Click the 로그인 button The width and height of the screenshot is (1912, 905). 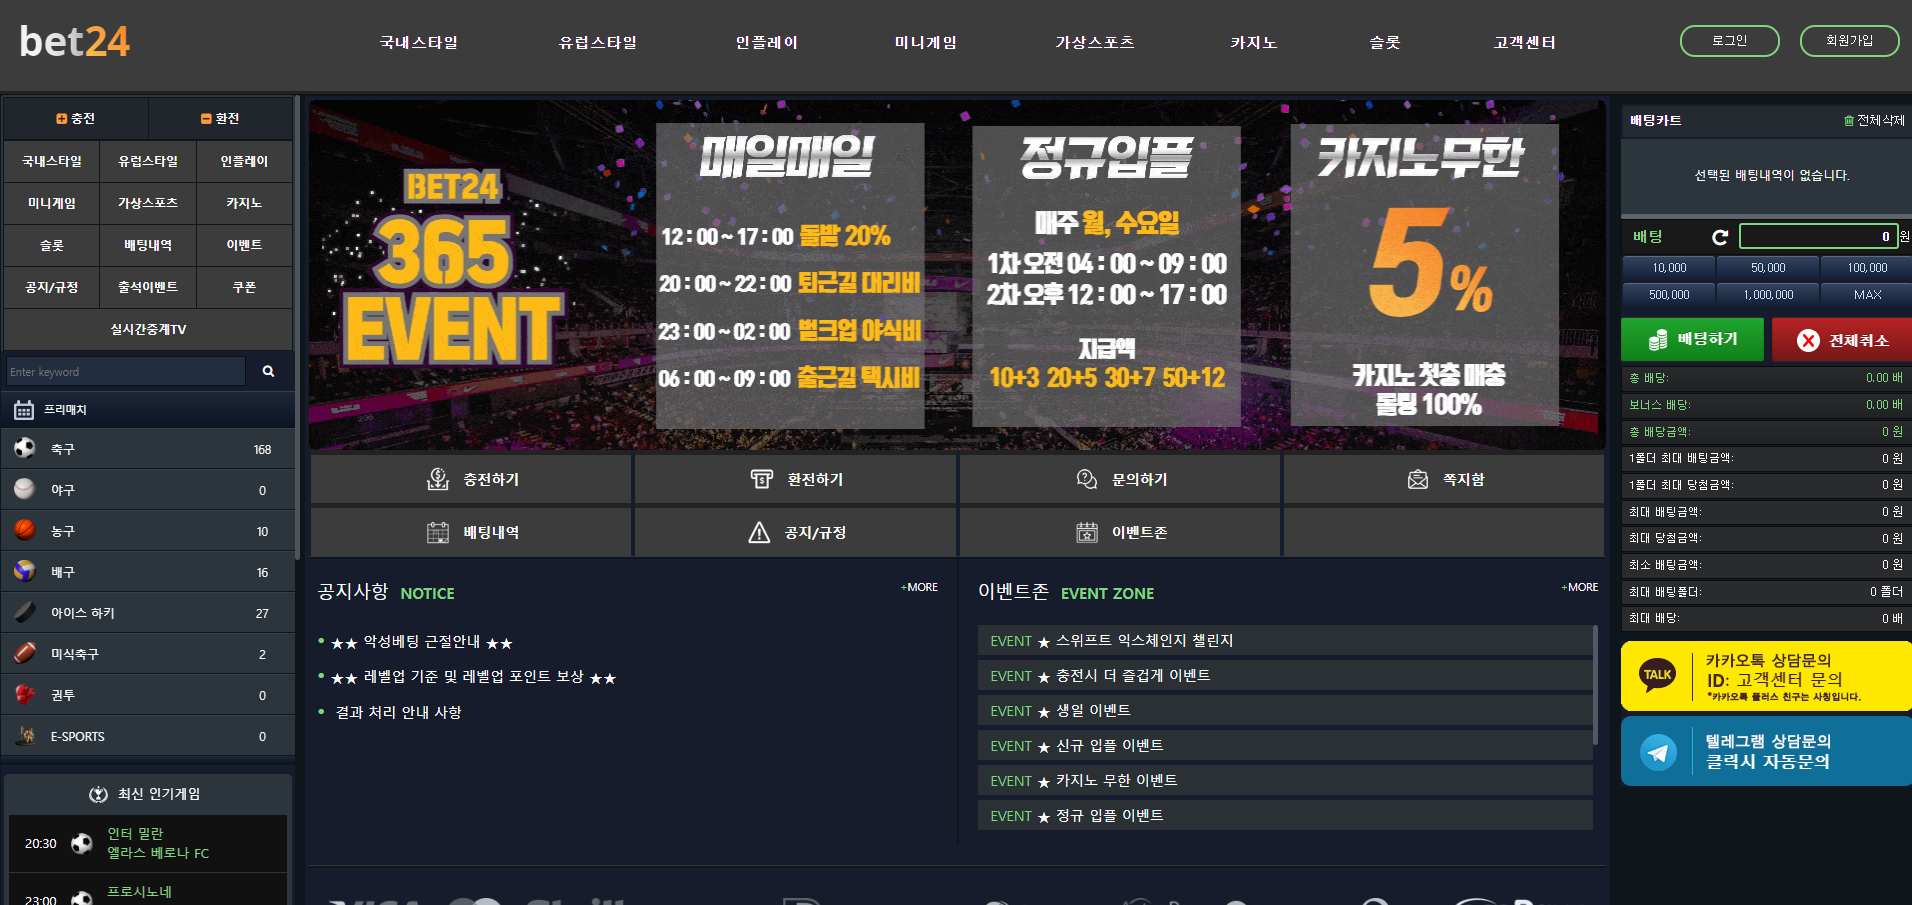[1730, 41]
